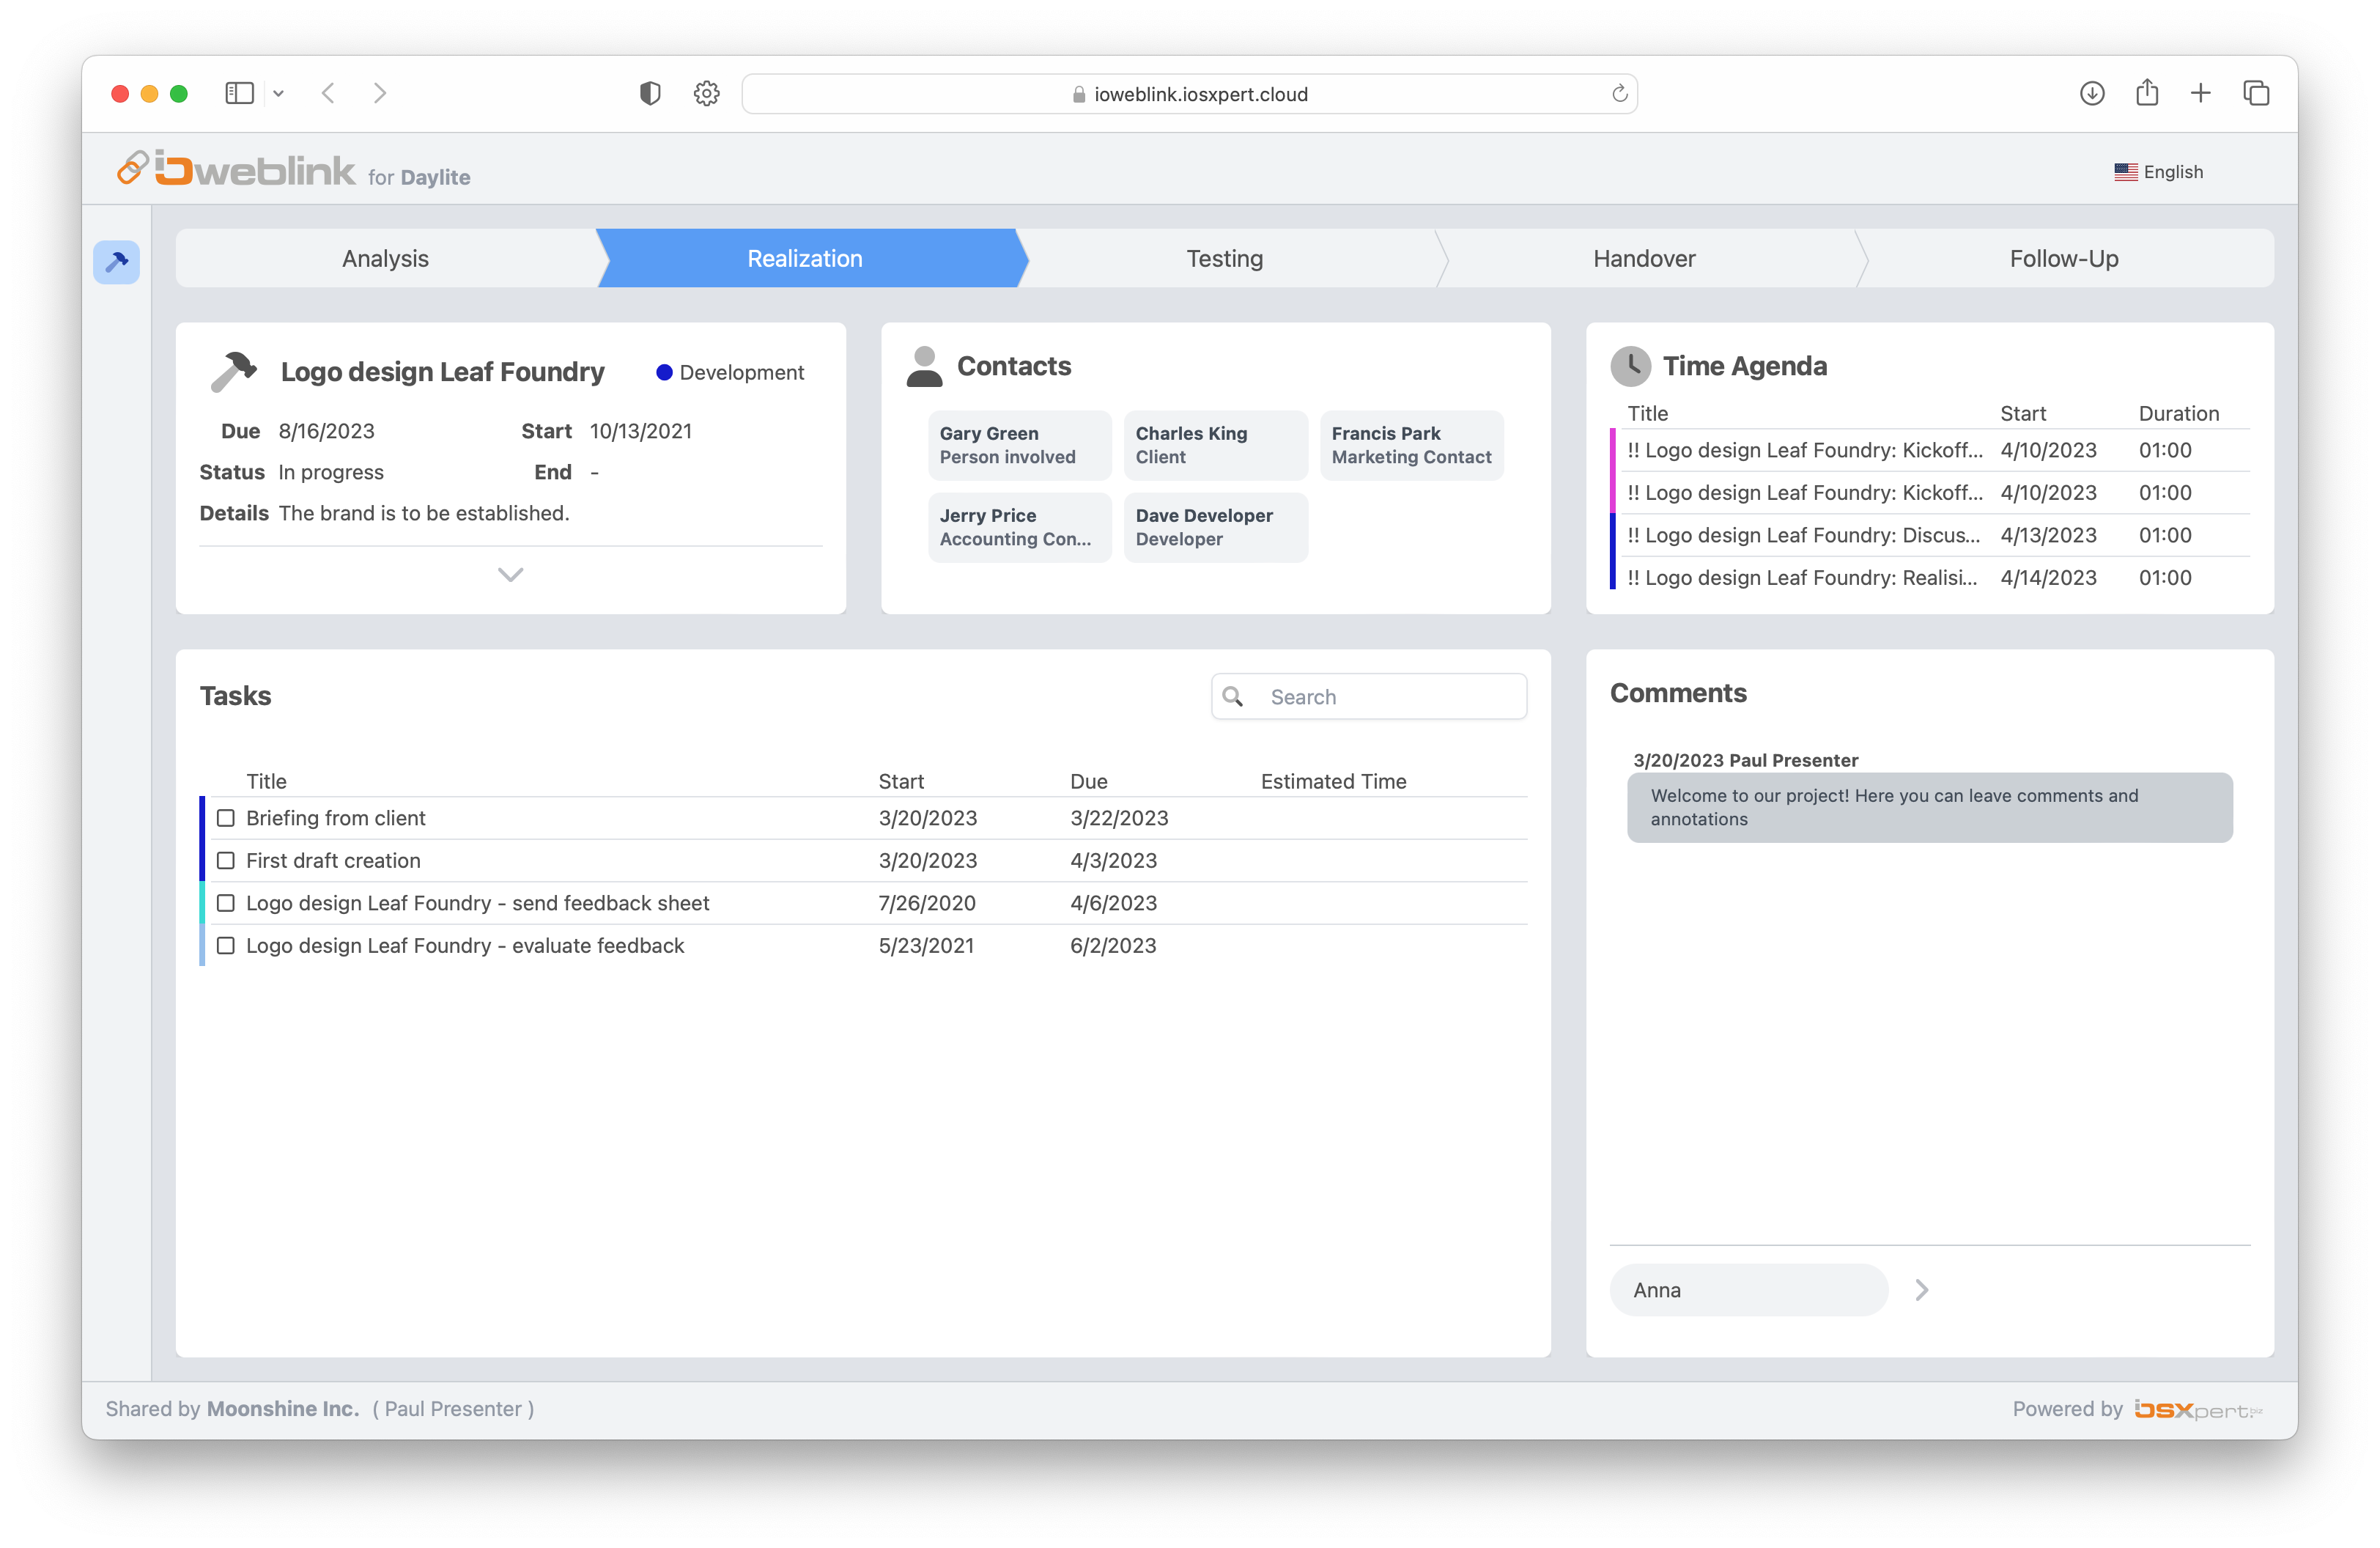Click the In progress status value
Viewport: 2380px width, 1548px height.
(331, 472)
